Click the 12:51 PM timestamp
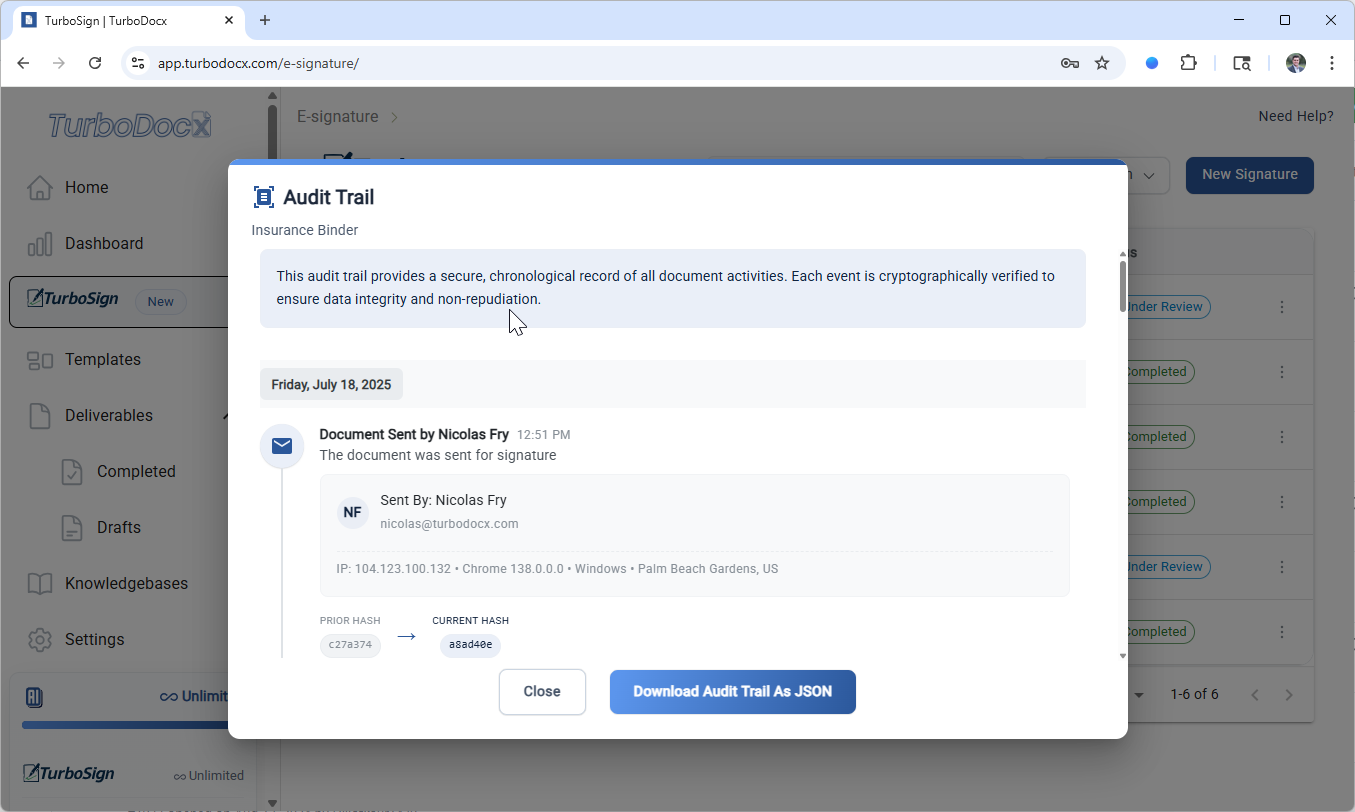The height and width of the screenshot is (812, 1355). [x=544, y=435]
